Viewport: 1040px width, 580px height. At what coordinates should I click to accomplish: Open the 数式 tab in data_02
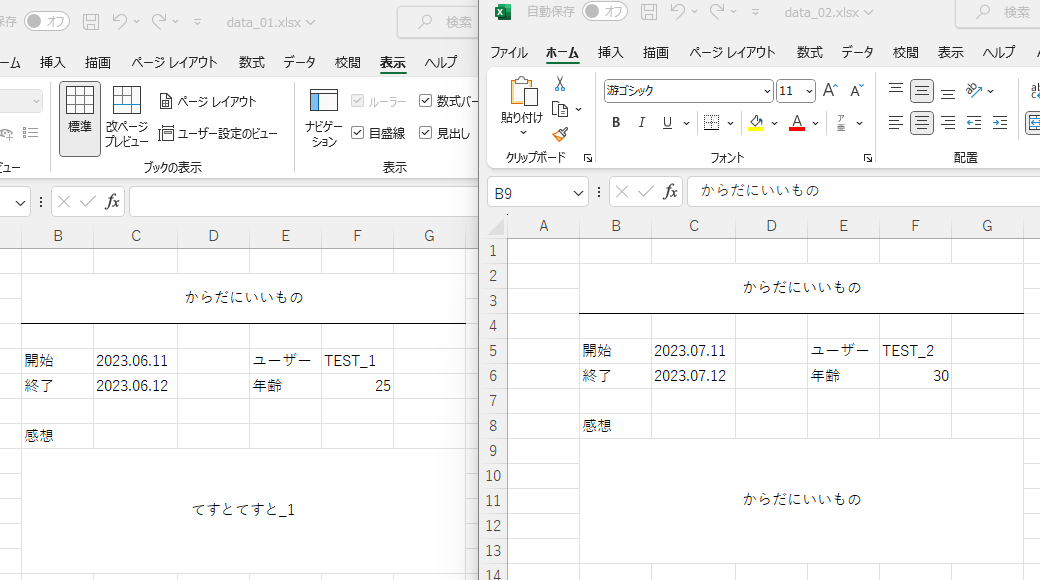coord(809,52)
